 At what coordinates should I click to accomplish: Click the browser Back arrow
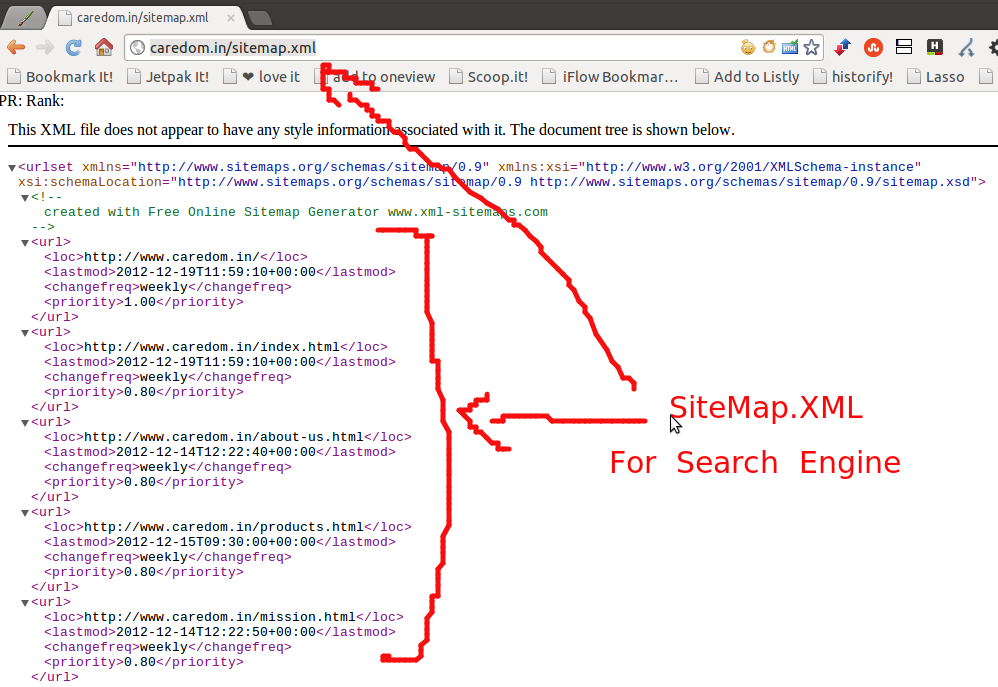tap(16, 48)
